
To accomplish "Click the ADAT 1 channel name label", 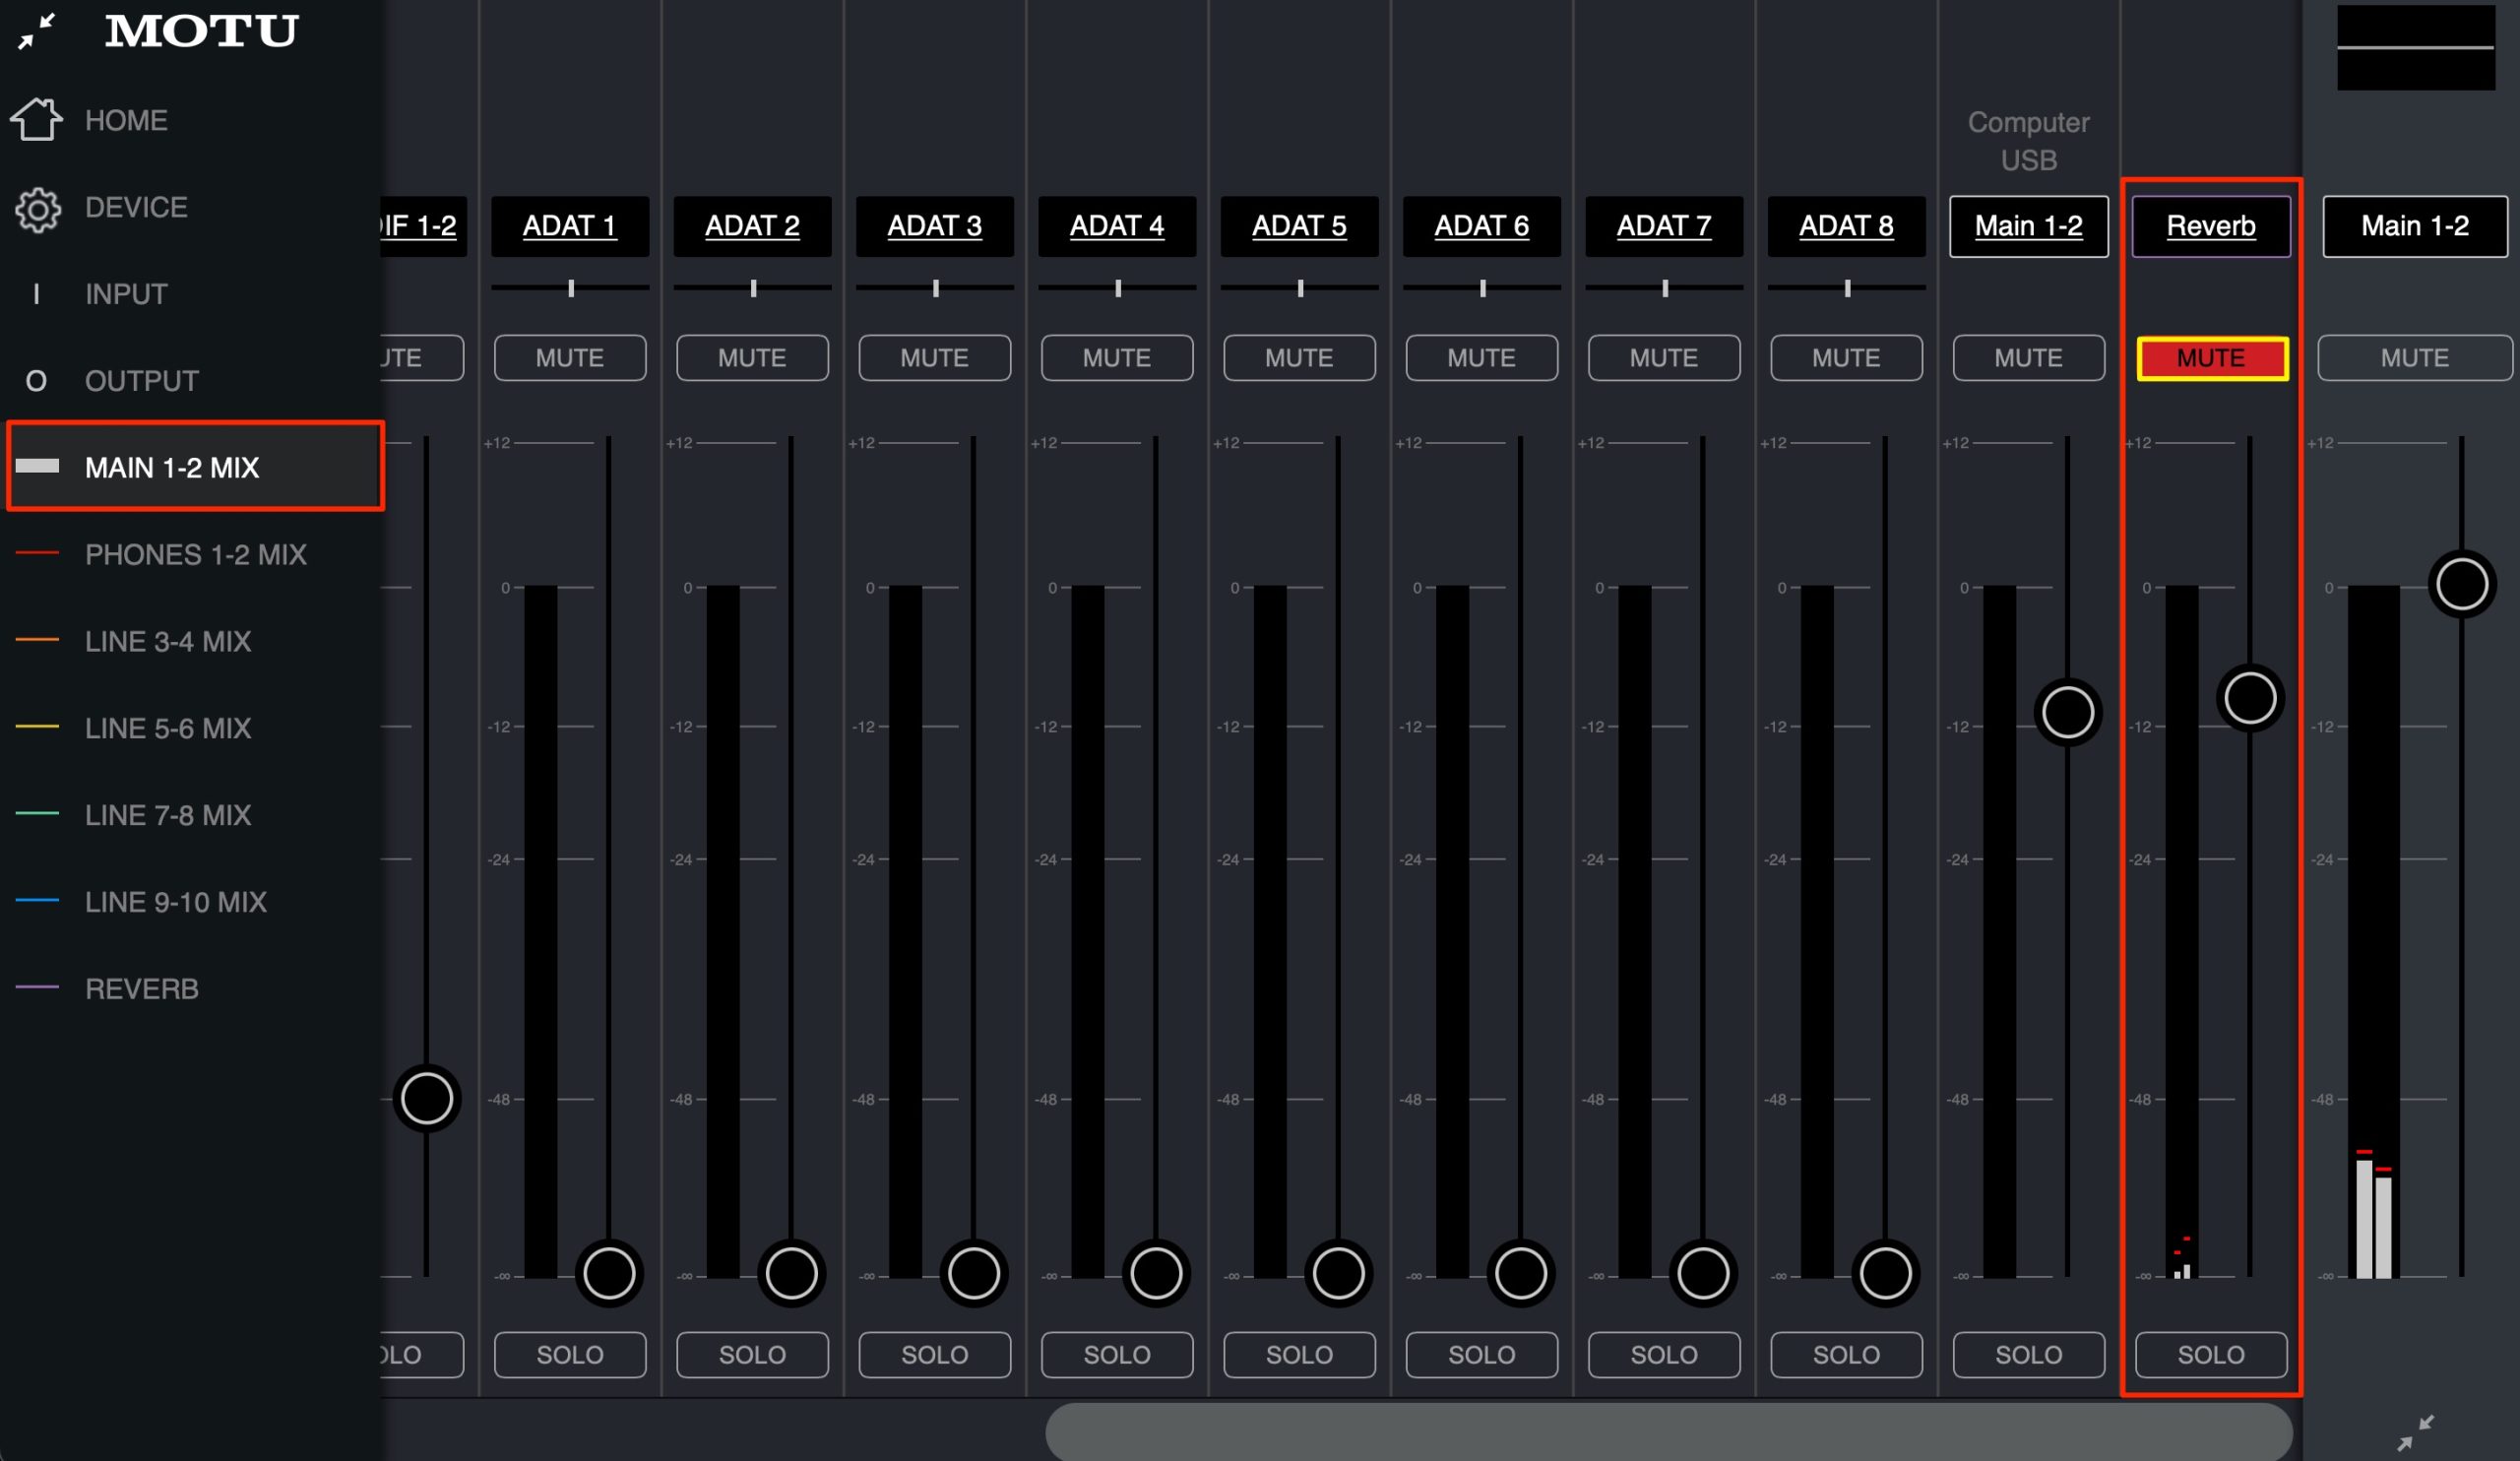I will (x=570, y=226).
